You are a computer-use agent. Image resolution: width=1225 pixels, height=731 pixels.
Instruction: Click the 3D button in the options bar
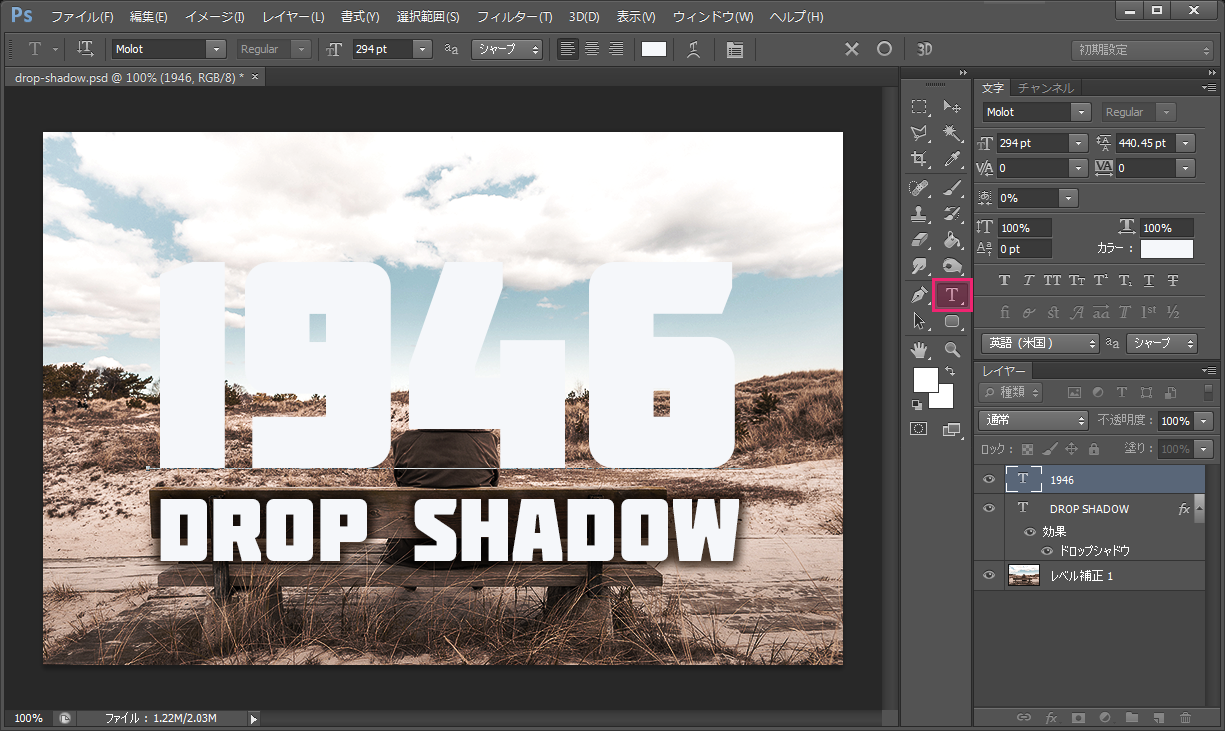point(924,48)
